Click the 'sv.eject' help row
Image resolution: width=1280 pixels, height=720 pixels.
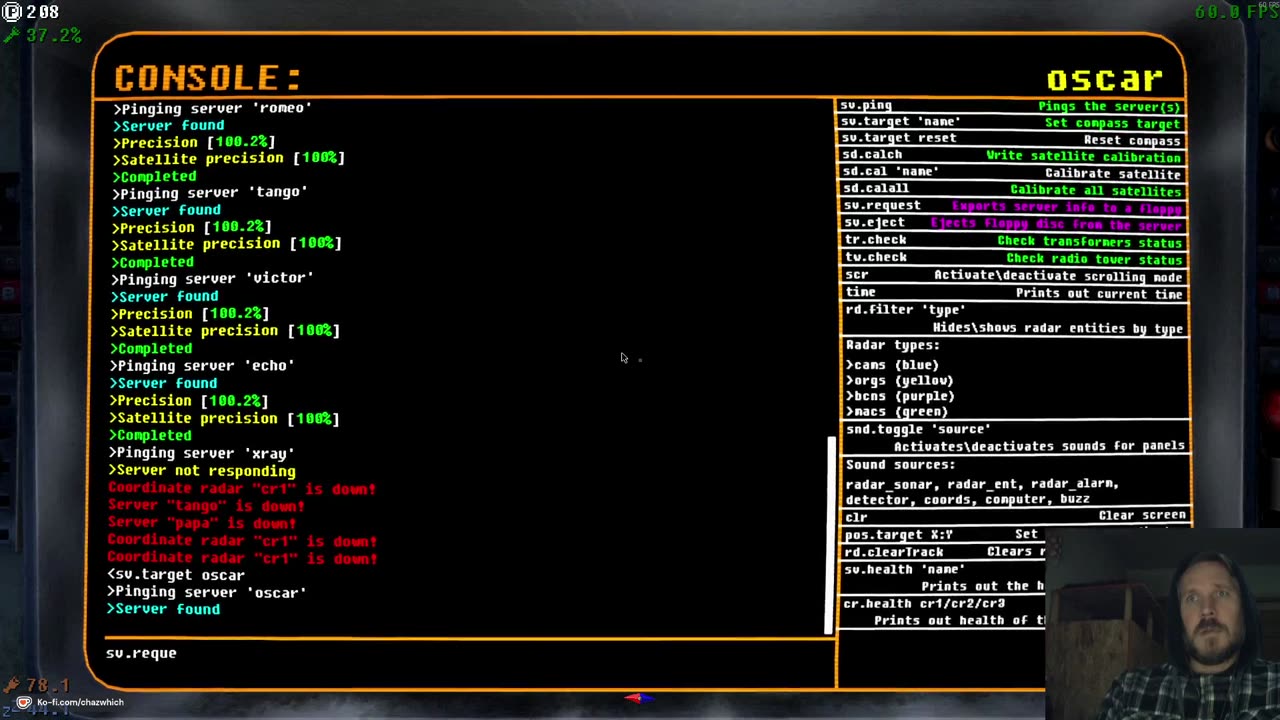pos(1012,224)
